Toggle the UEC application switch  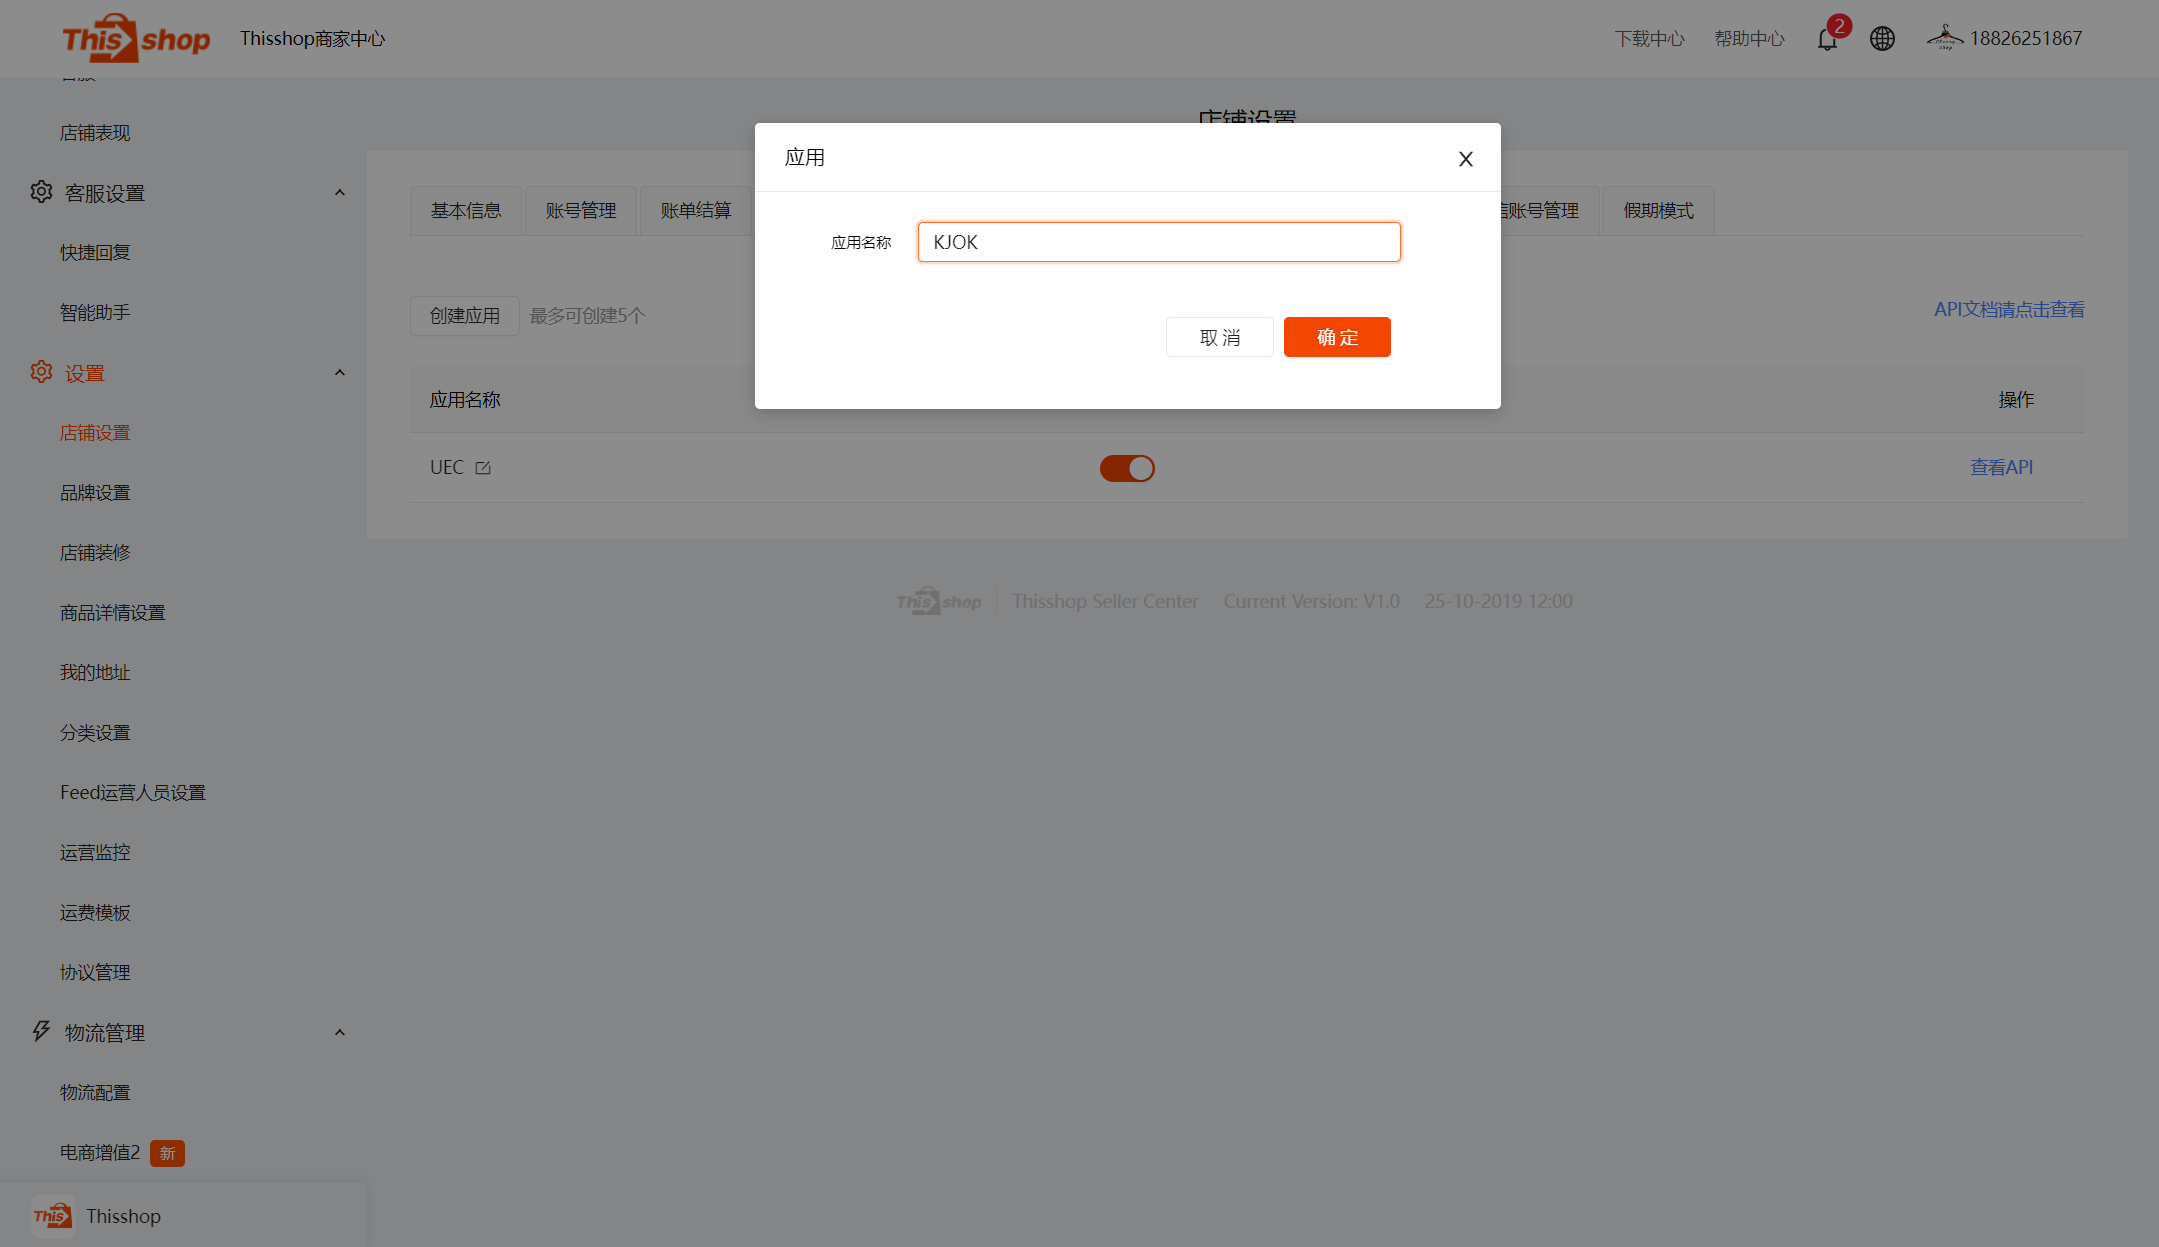(x=1127, y=468)
